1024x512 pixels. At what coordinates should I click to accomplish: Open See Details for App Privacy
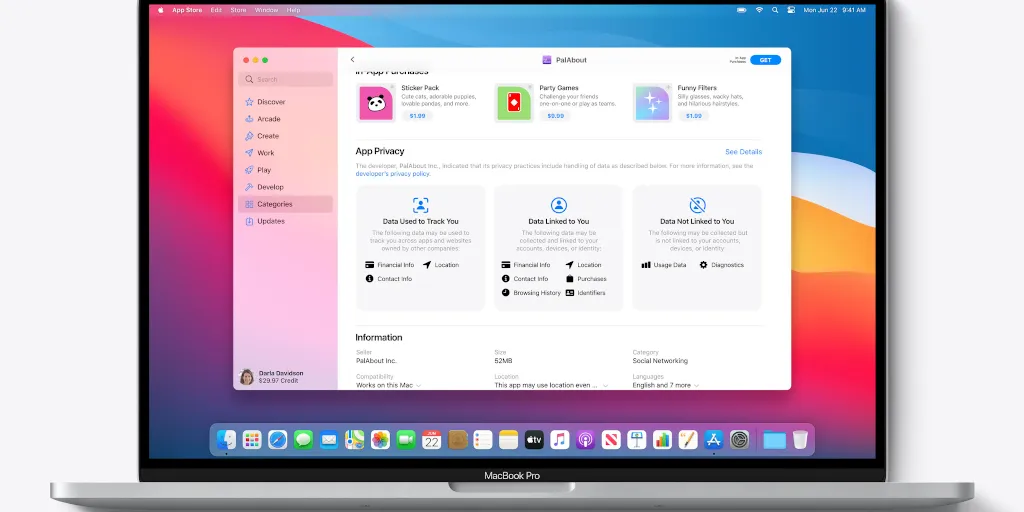[743, 152]
